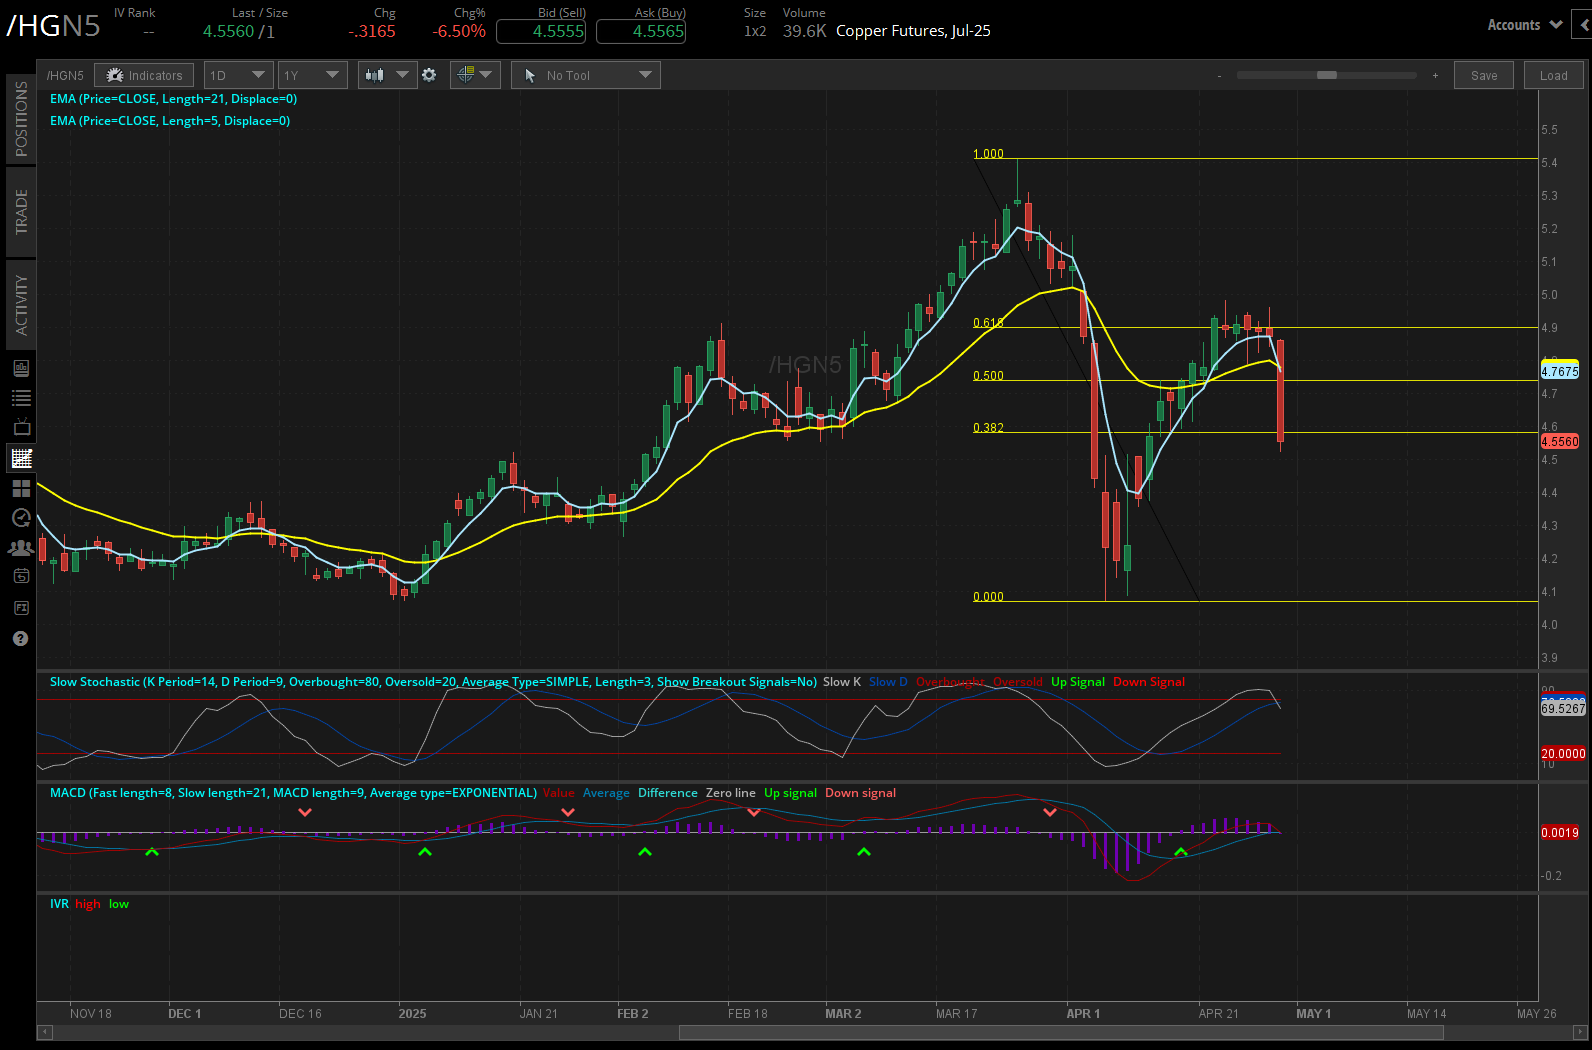Viewport: 1592px width, 1050px height.
Task: Click the Bid (Sell) 4.5555 price box
Action: point(541,31)
